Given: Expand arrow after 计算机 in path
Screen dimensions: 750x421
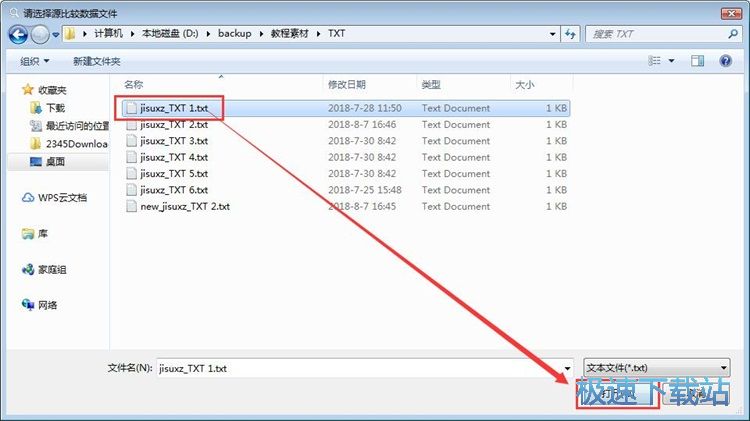Looking at the screenshot, I should 132,34.
